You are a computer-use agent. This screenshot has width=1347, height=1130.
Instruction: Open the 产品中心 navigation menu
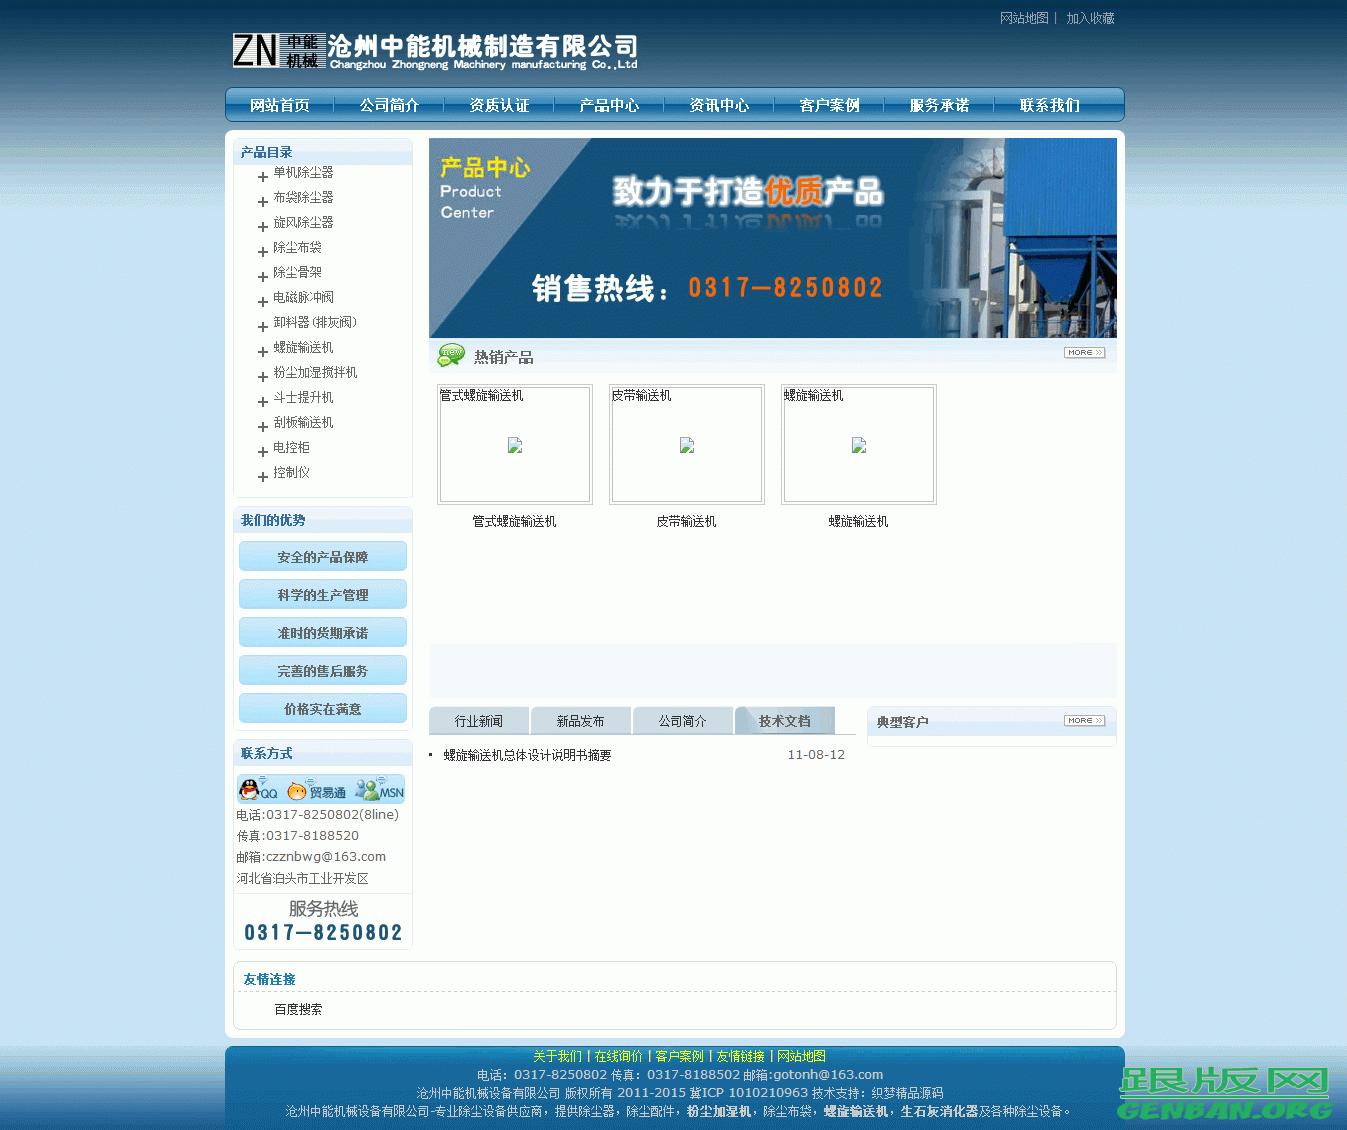tap(609, 104)
